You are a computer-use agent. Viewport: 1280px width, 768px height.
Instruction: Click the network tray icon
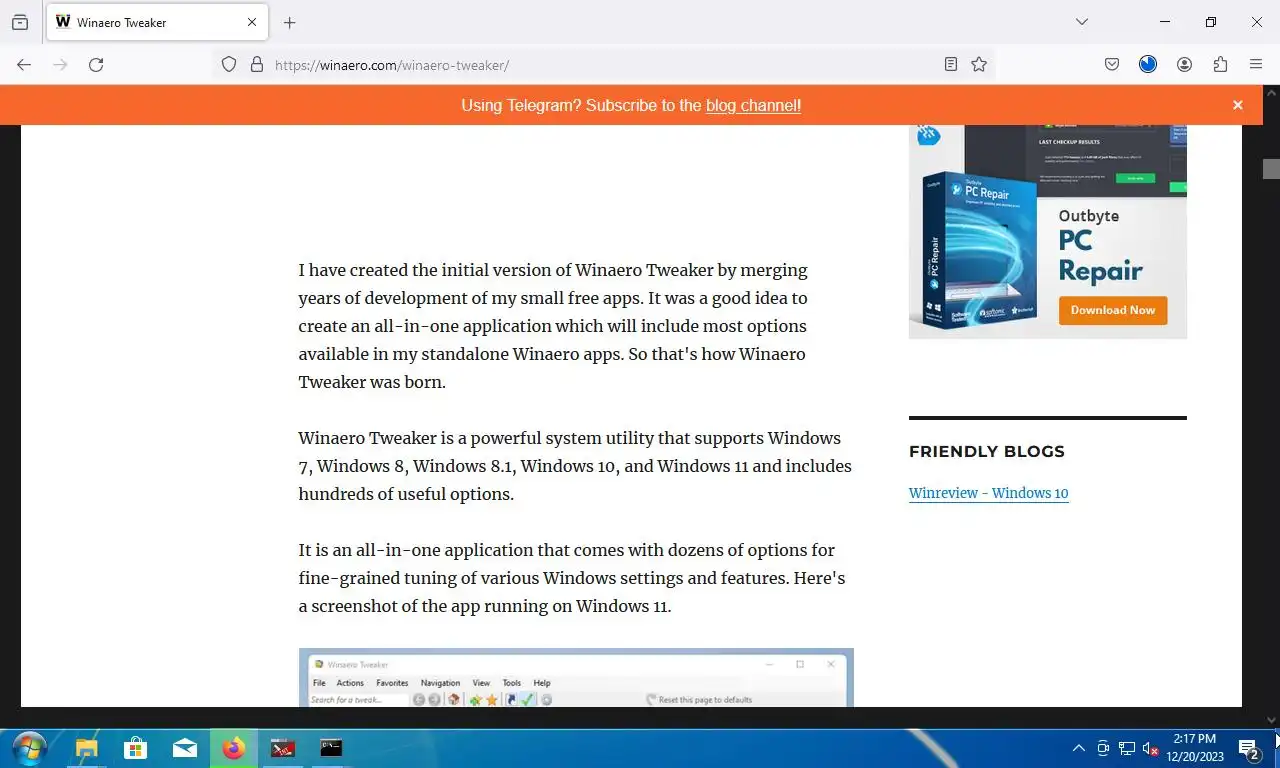(1127, 748)
